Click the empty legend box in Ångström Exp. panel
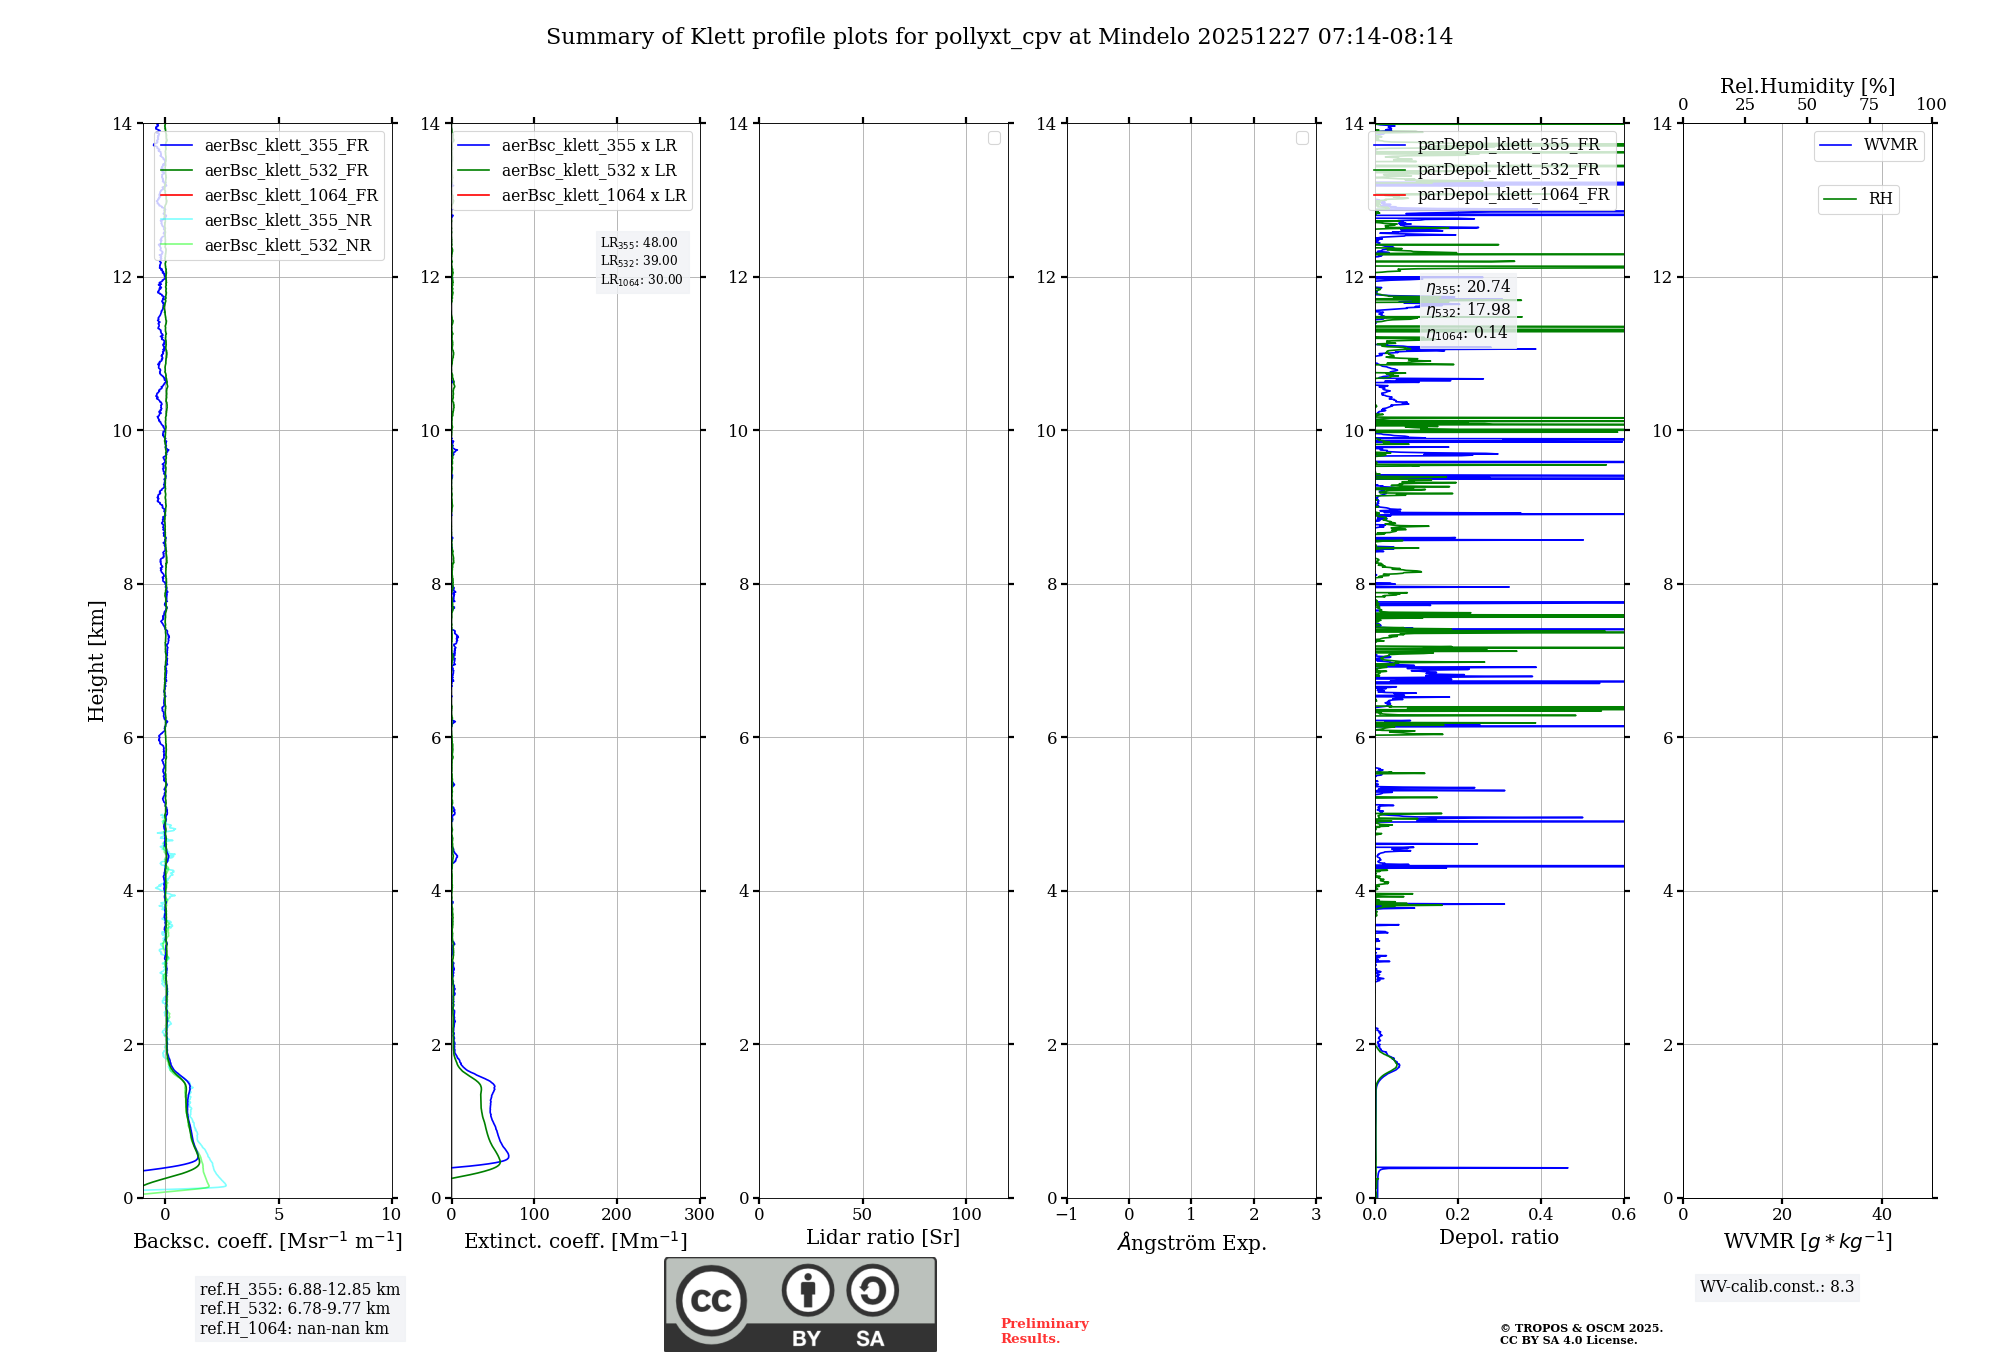Screen dimensions: 2000x1360 click(1302, 138)
